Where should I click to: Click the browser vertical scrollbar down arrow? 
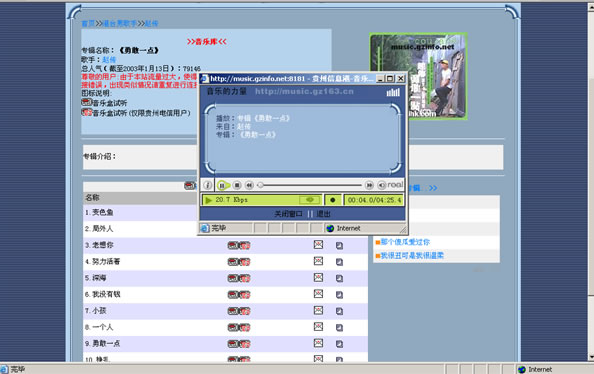coord(591,357)
